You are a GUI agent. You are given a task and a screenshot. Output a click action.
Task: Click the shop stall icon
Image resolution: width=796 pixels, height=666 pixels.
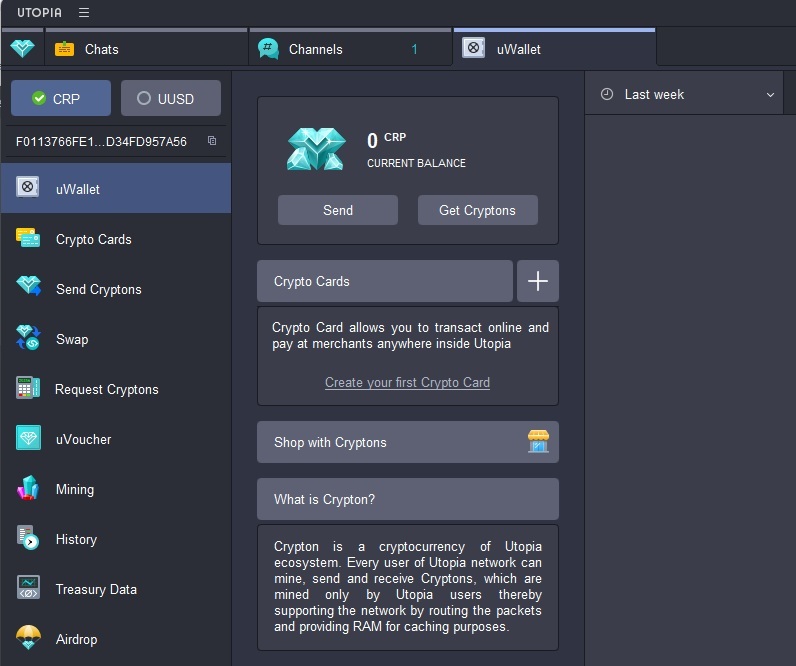coord(538,441)
